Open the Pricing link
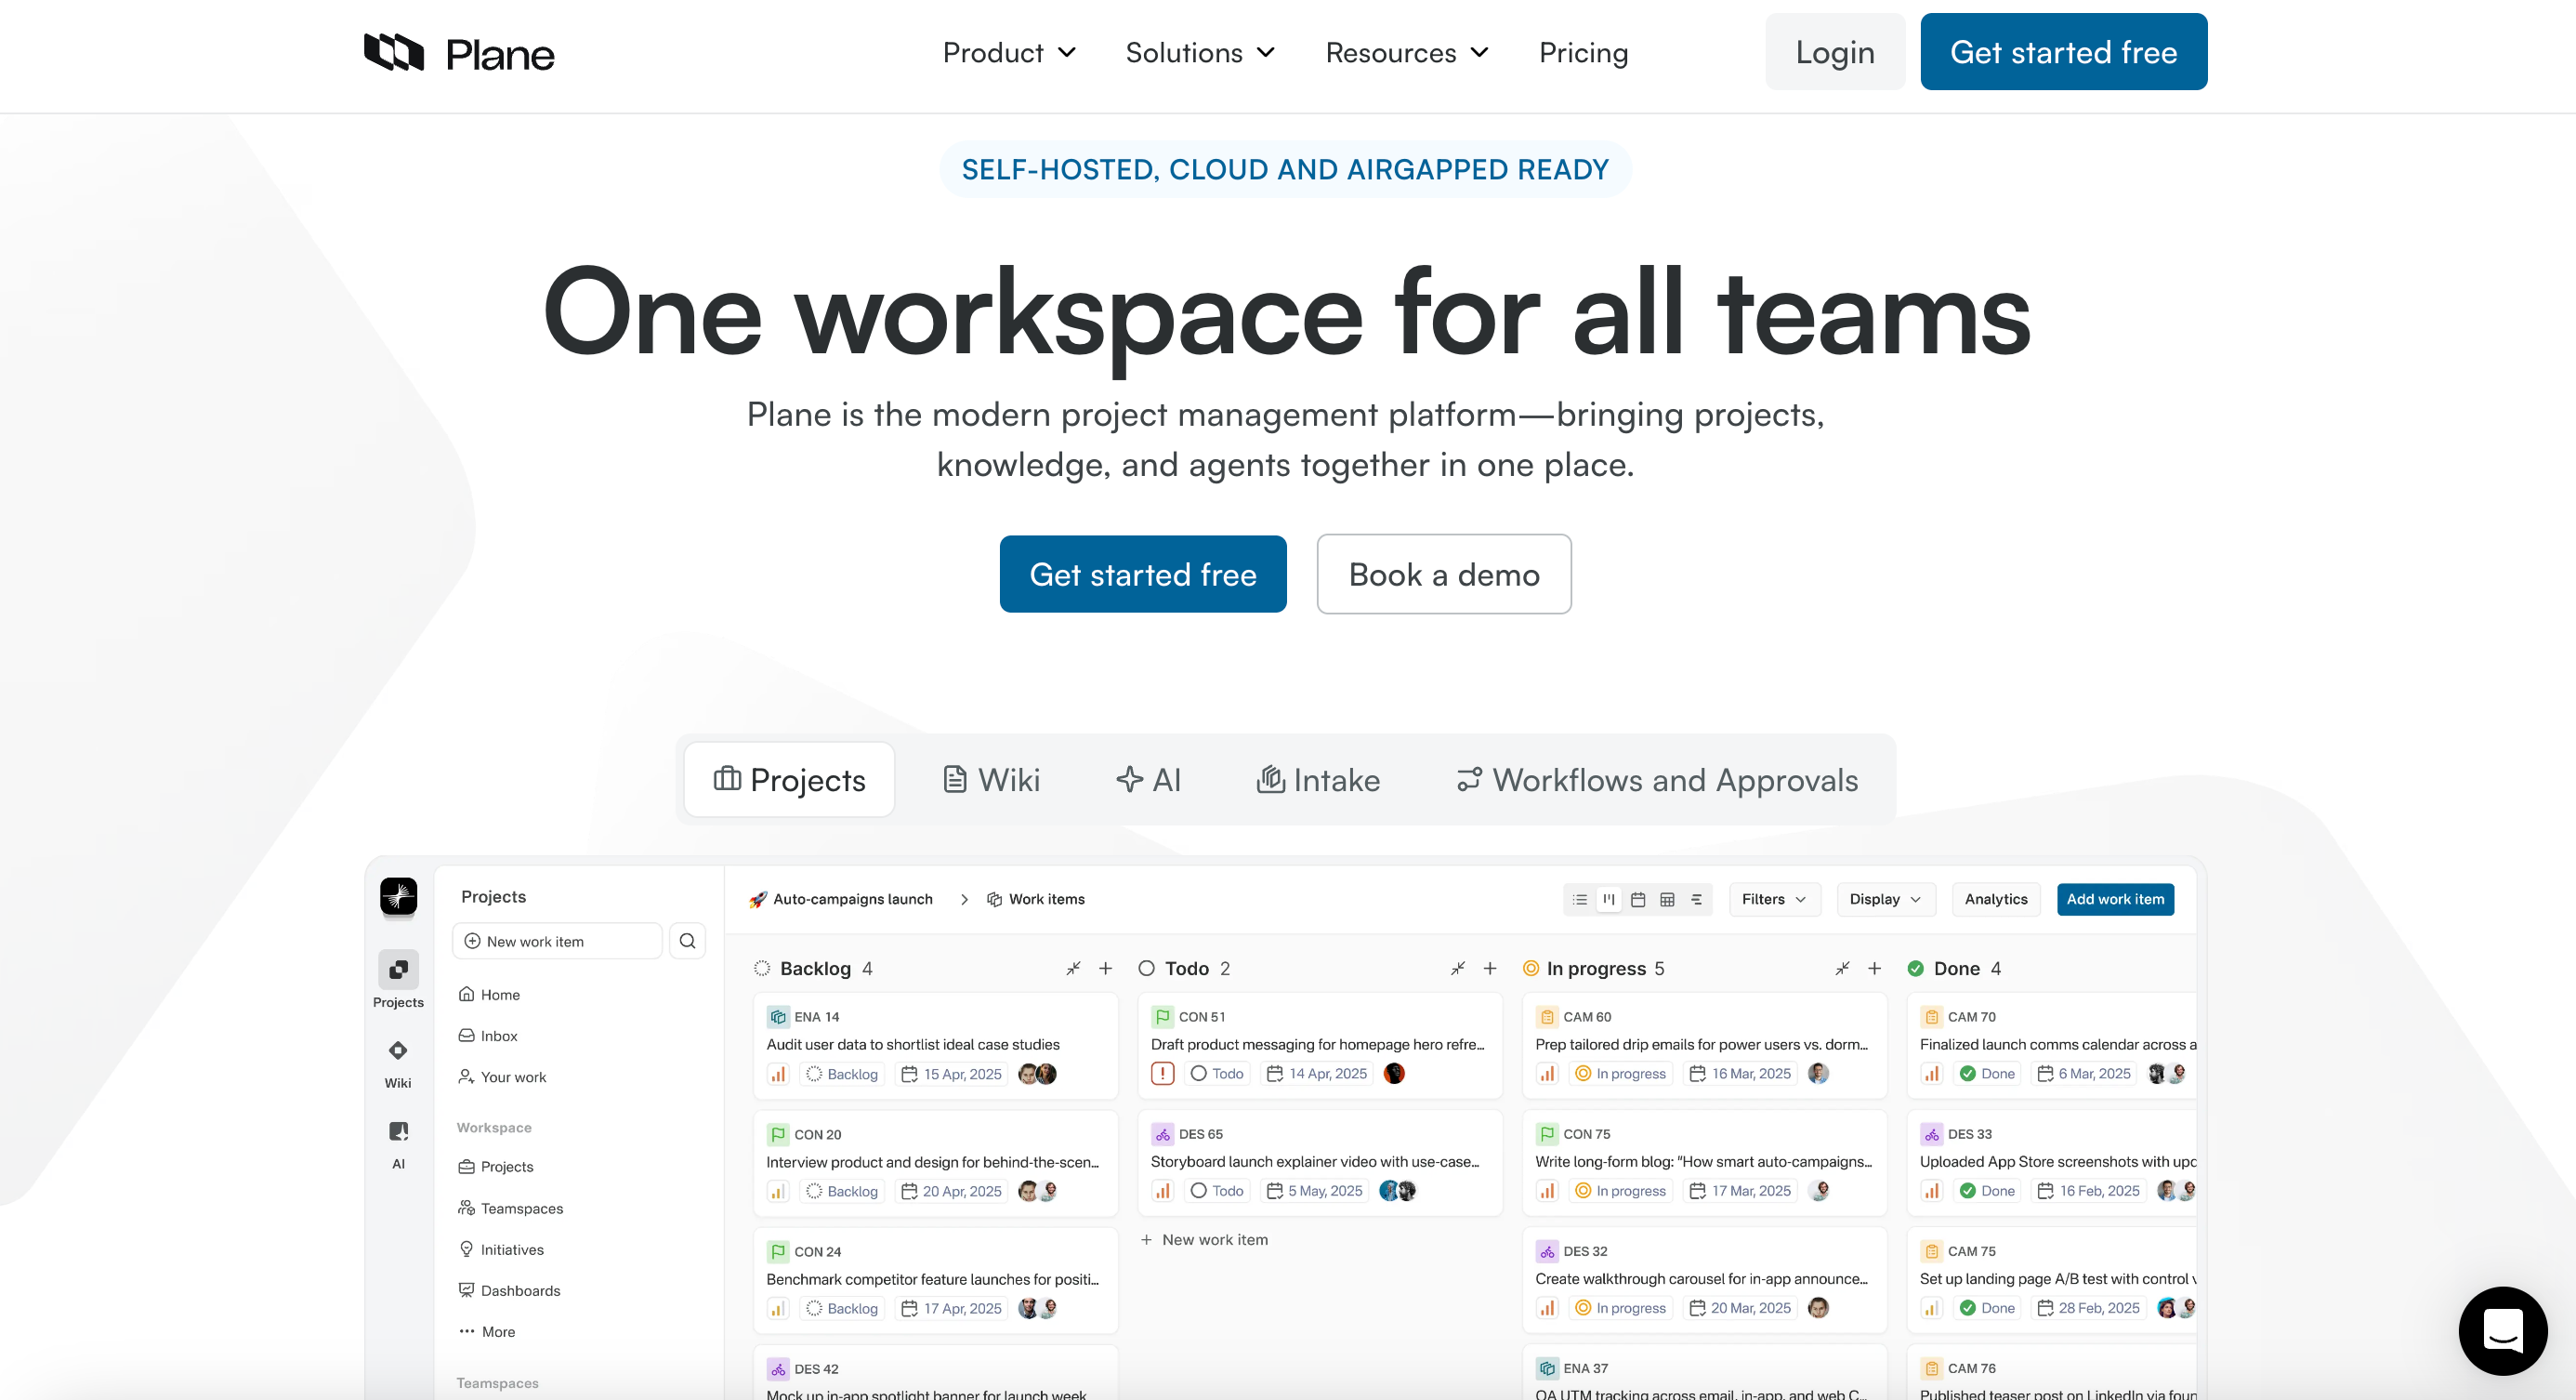Image resolution: width=2576 pixels, height=1400 pixels. point(1583,52)
